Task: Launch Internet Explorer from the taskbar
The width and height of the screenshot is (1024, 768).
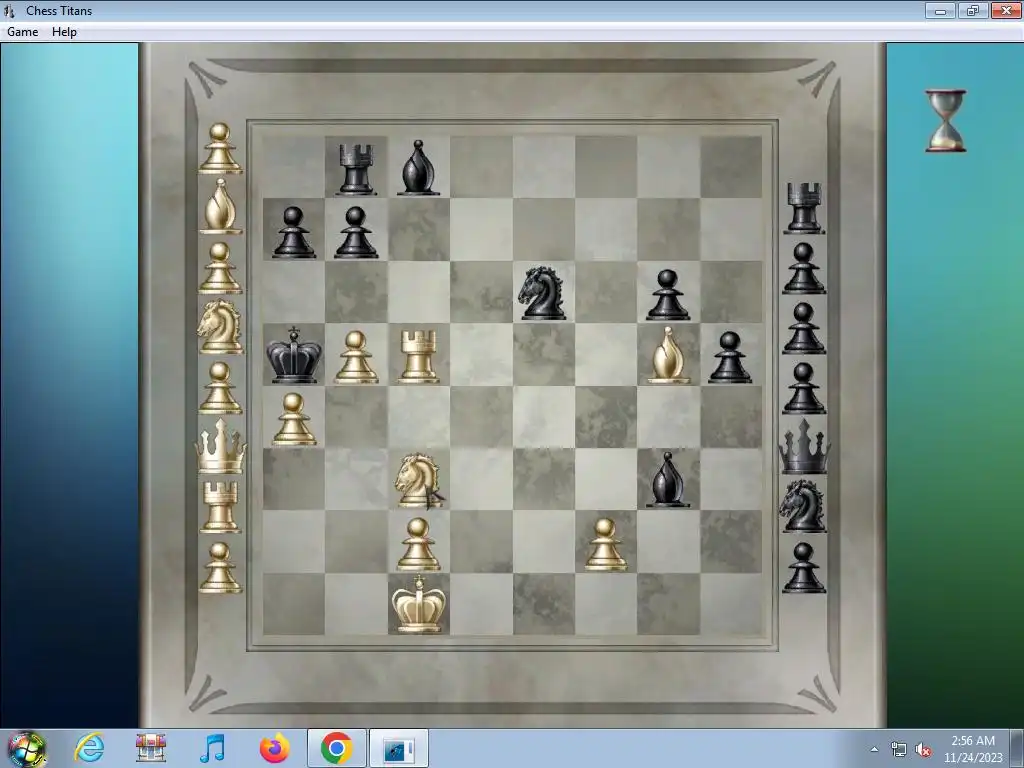Action: [89, 748]
